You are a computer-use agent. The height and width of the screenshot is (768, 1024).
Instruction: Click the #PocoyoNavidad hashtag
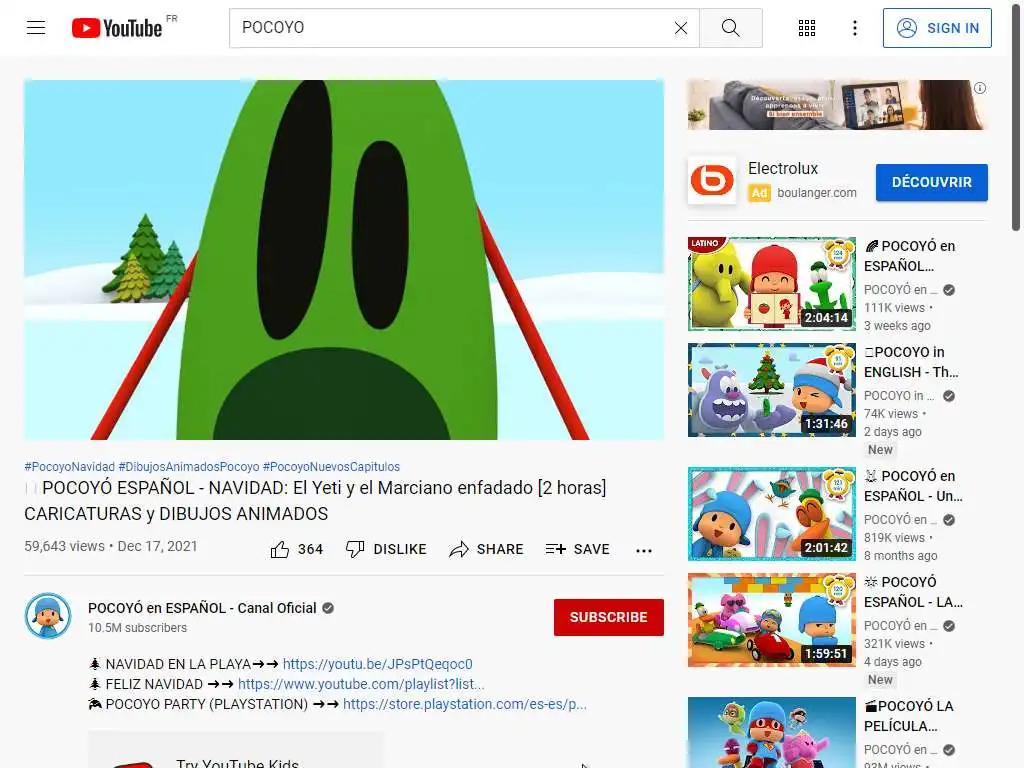(69, 467)
